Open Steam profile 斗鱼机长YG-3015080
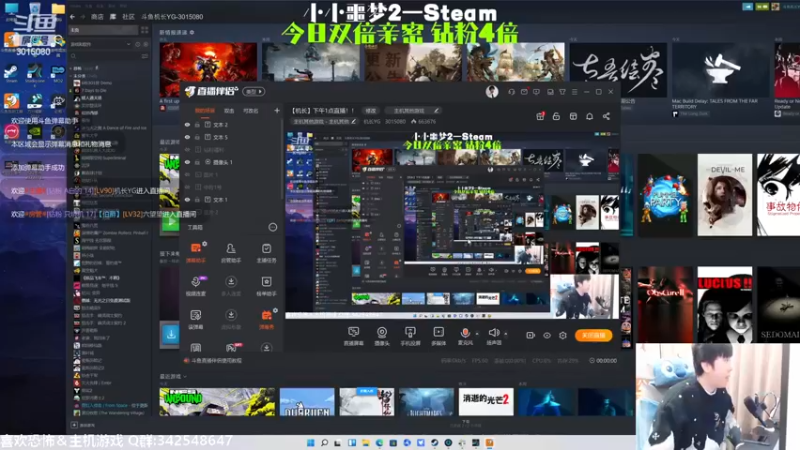800x450 pixels. pyautogui.click(x=172, y=17)
